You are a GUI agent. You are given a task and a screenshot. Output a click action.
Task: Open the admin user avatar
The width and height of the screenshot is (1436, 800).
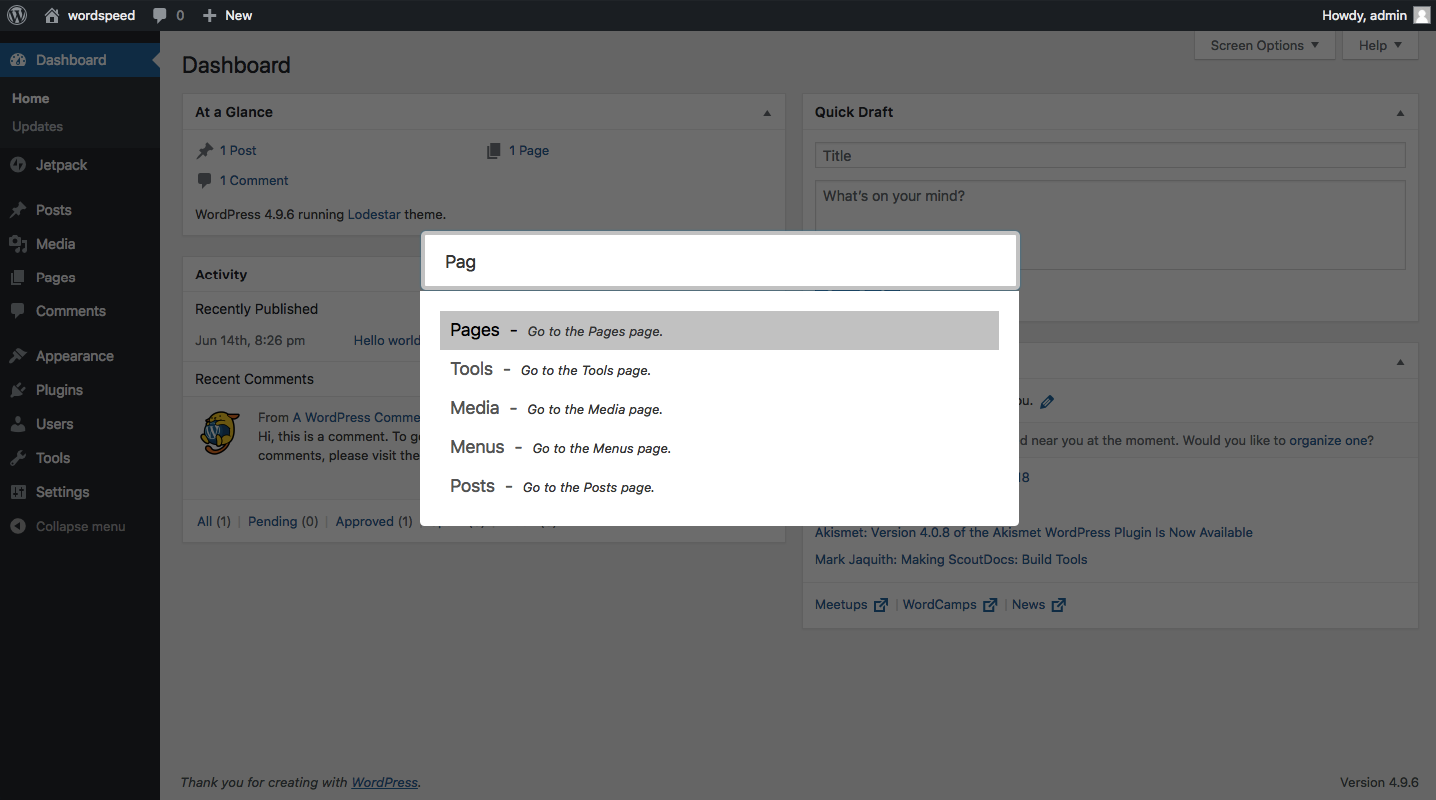pos(1421,15)
